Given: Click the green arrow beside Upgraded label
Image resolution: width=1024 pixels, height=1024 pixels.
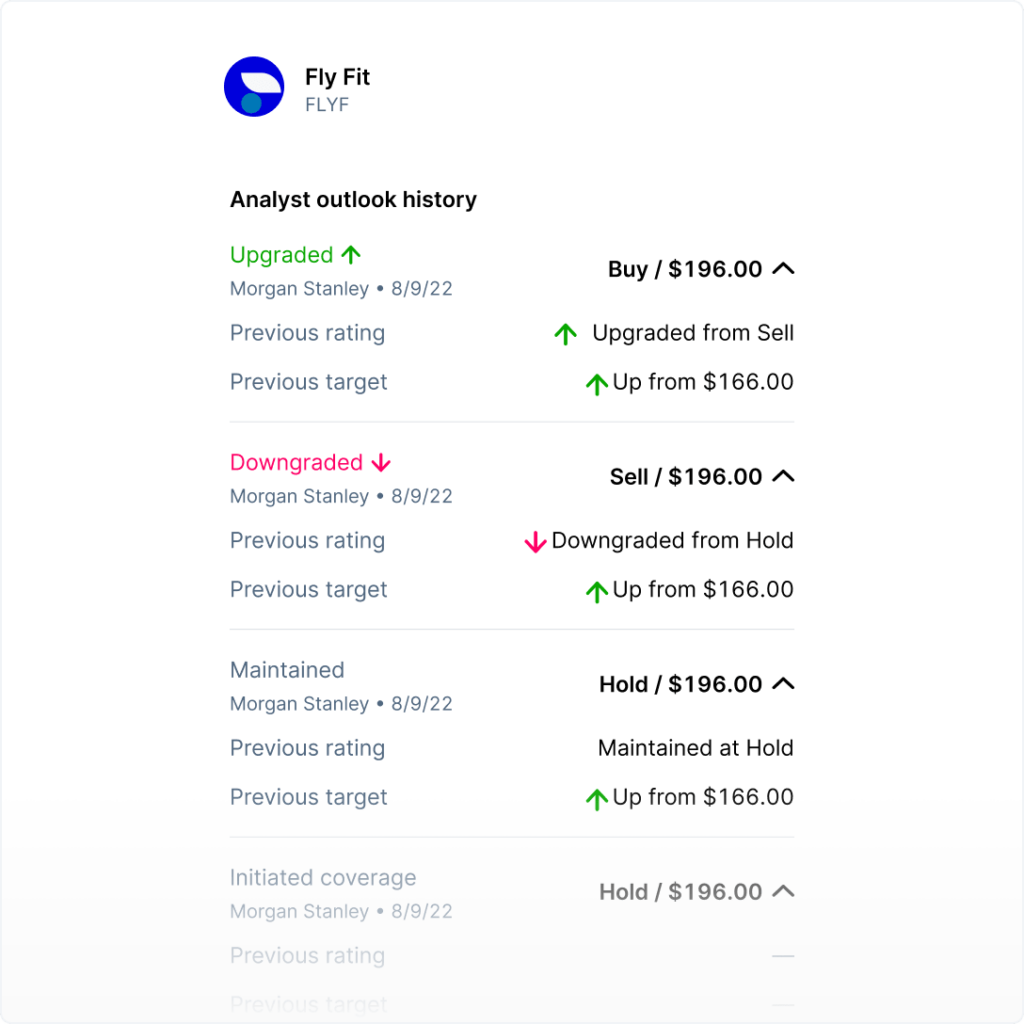Looking at the screenshot, I should tap(350, 255).
